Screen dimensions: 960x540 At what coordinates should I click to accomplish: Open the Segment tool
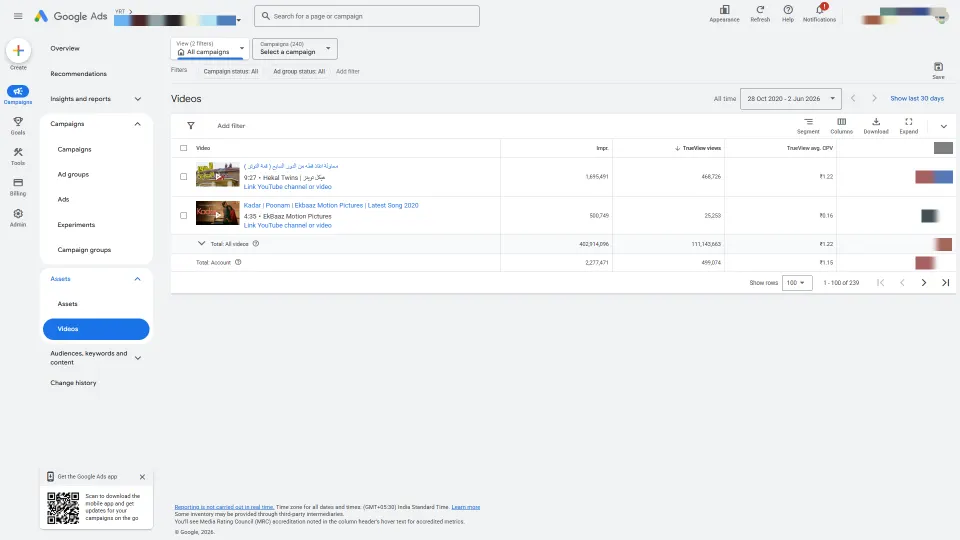pos(808,126)
